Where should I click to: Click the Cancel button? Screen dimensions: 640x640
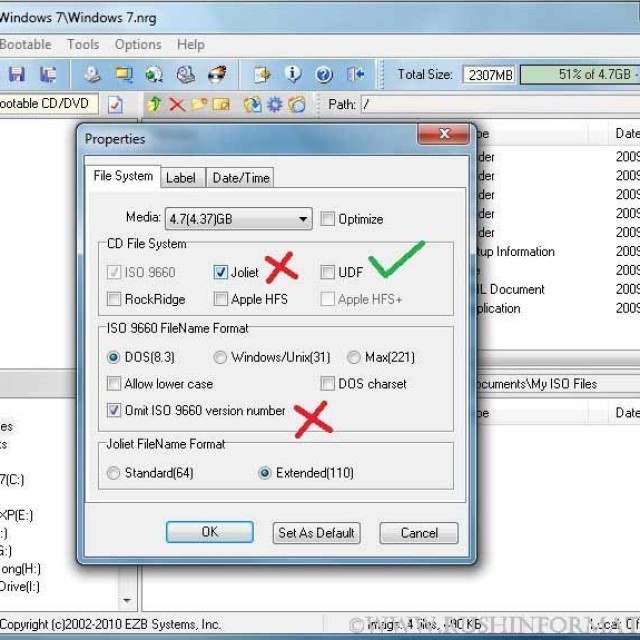pos(419,533)
